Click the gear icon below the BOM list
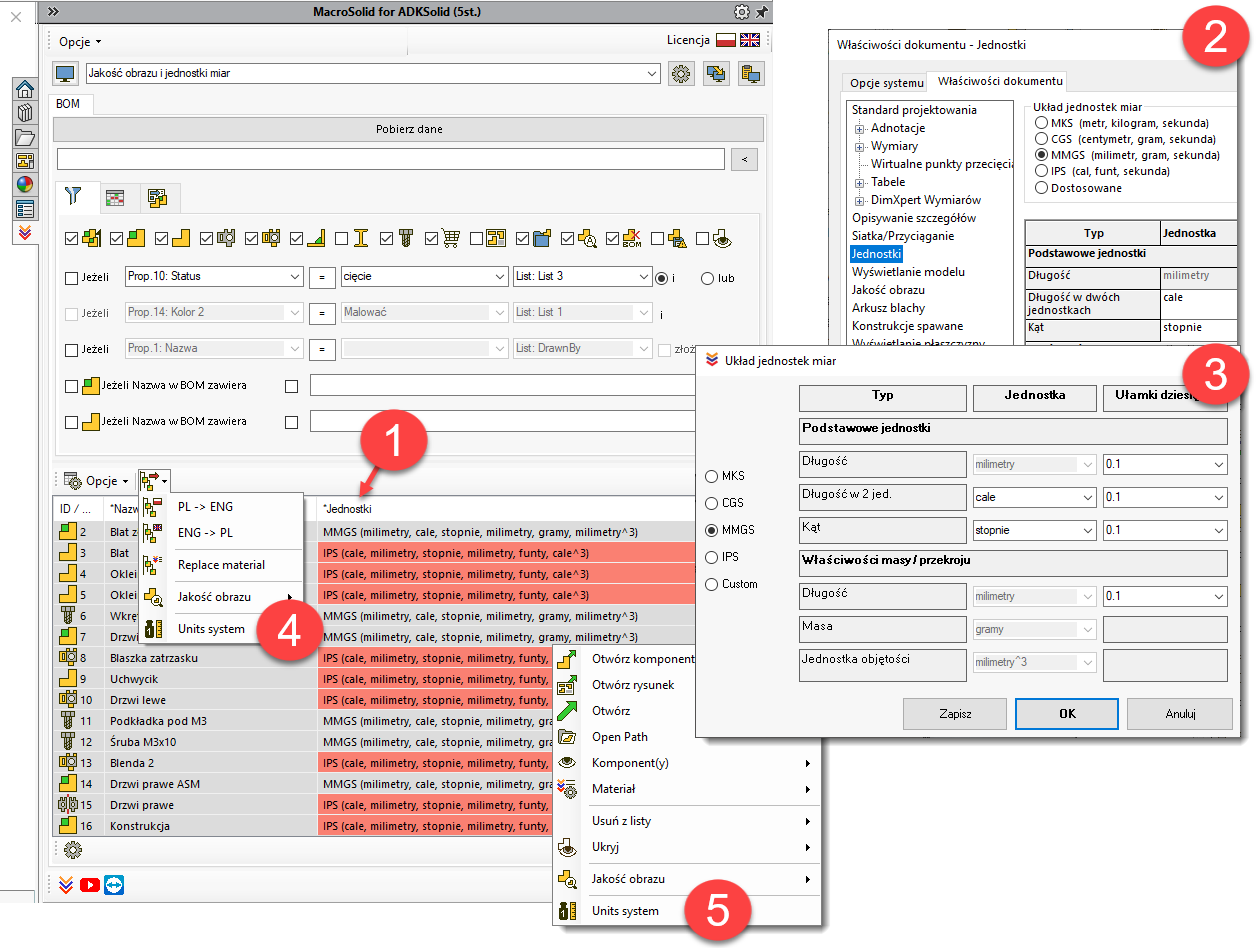1256x948 pixels. click(x=72, y=850)
